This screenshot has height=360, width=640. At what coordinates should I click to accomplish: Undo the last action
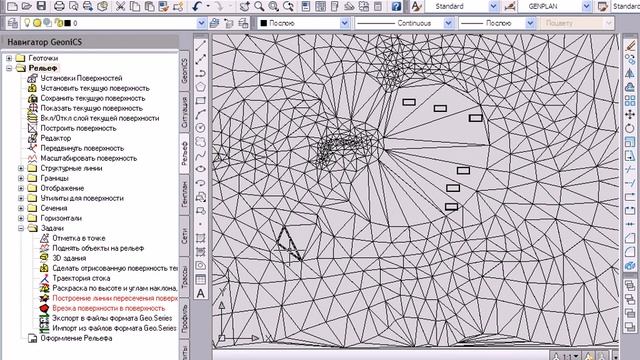pos(197,6)
